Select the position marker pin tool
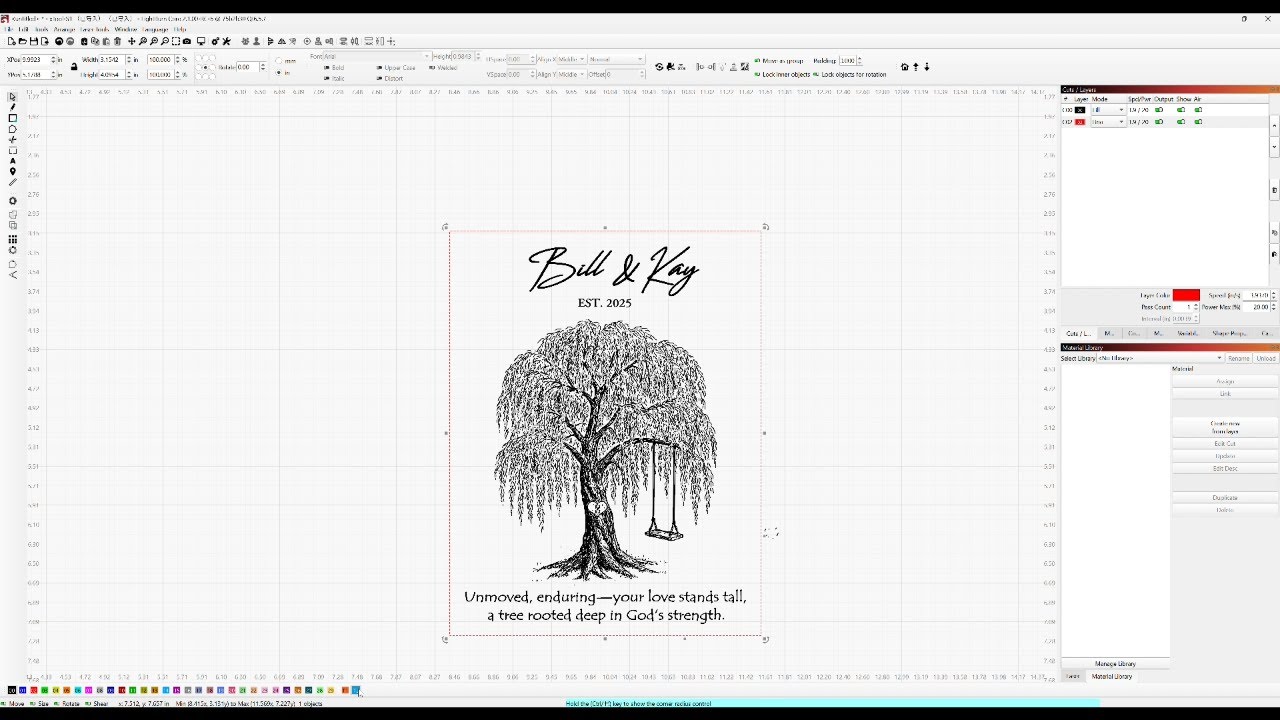The width and height of the screenshot is (1280, 720). click(x=13, y=172)
